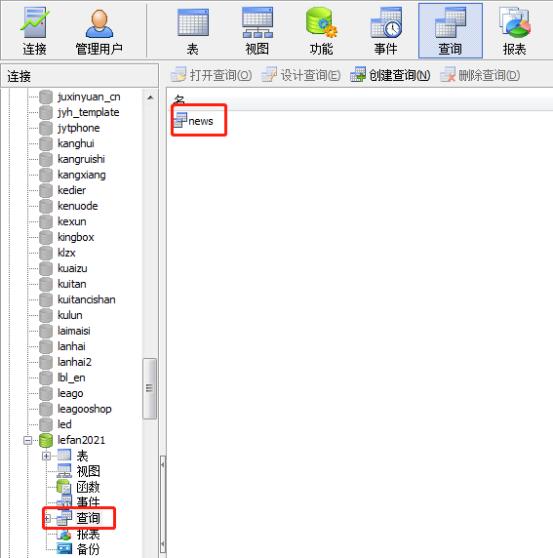Open the 连接 connection icon in toolbar
Screen dimensions: 553x558
35,31
